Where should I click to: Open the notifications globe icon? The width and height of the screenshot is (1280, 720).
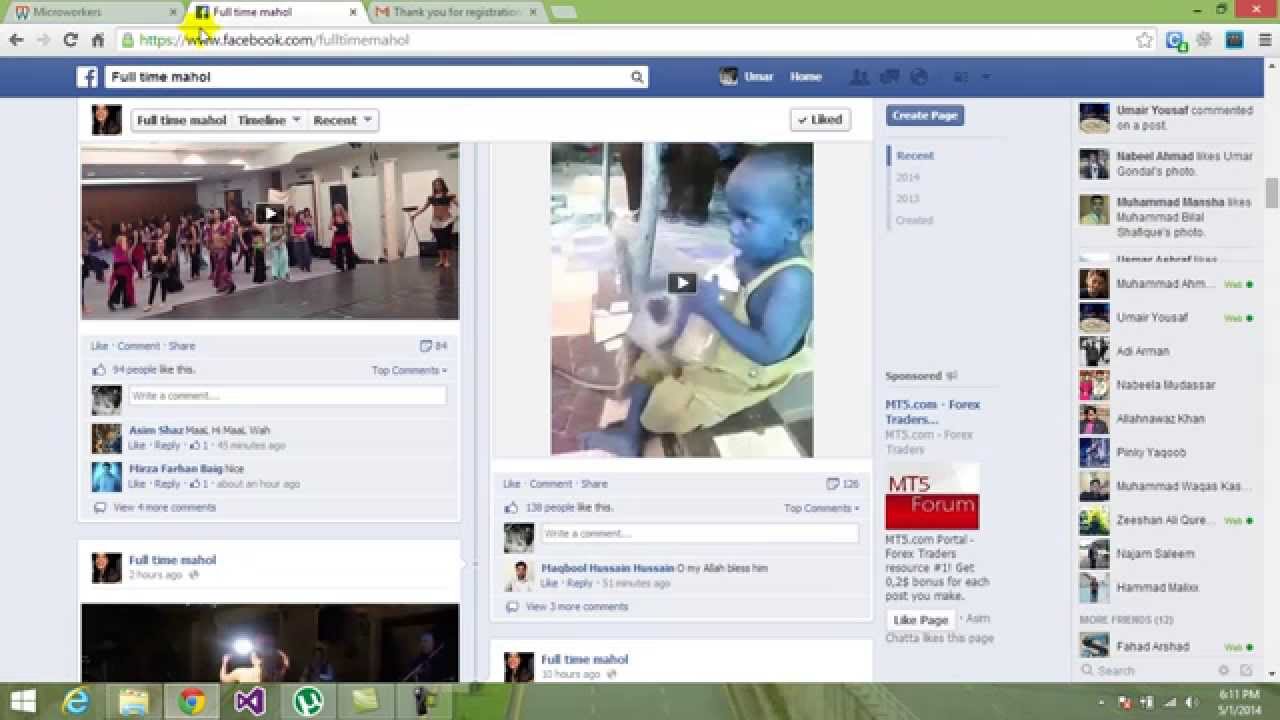click(x=918, y=77)
